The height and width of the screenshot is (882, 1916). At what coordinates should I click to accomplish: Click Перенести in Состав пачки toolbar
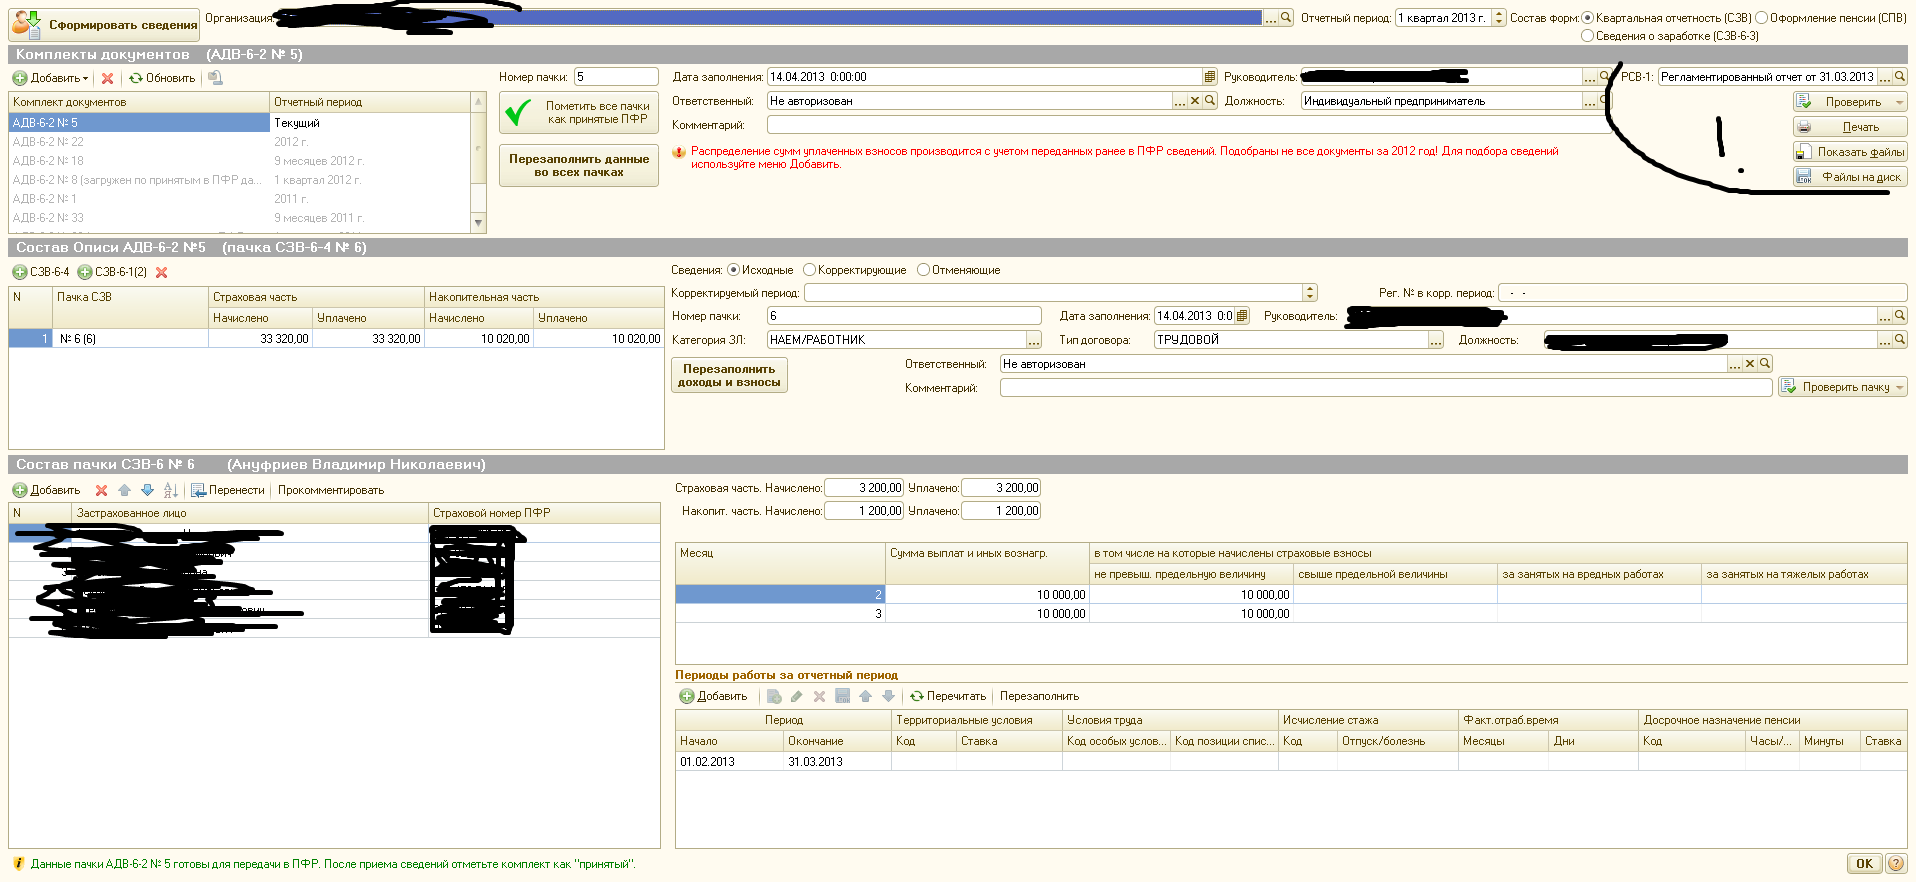(x=228, y=490)
